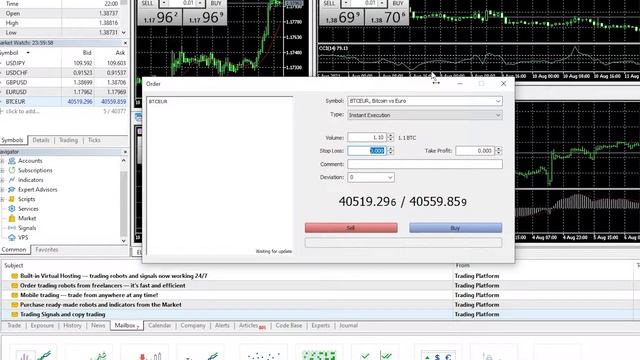This screenshot has width=640, height=360.
Task: Open the Calendar tab in Toolbox
Action: [160, 326]
